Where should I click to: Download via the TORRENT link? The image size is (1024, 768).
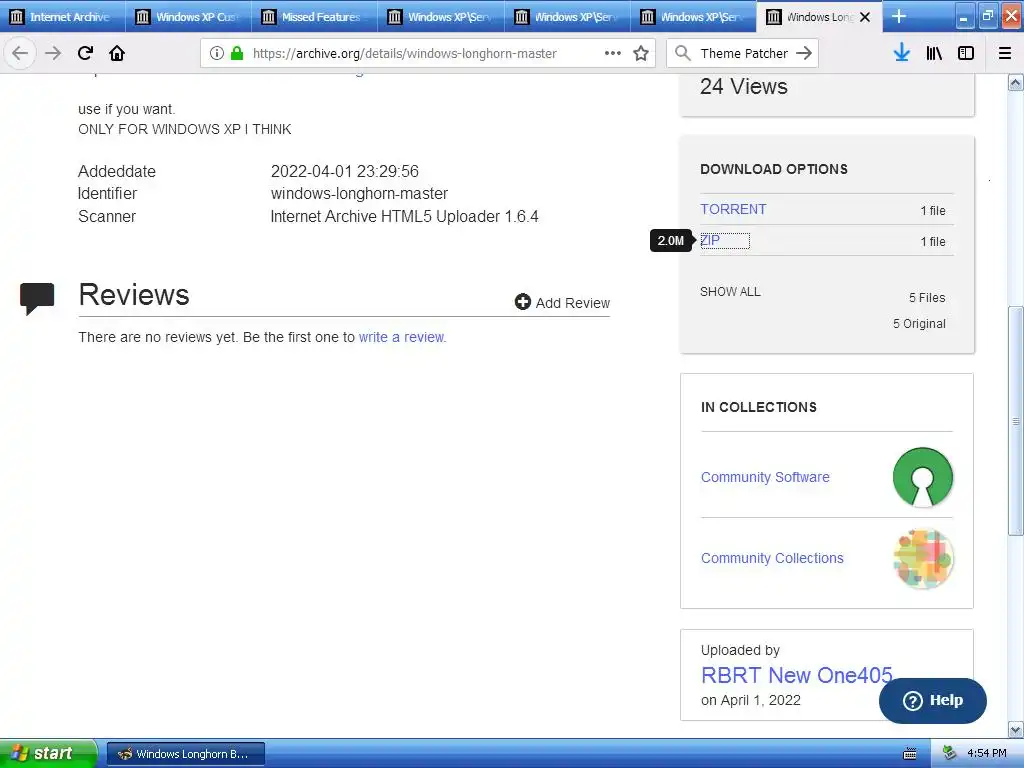pos(733,209)
